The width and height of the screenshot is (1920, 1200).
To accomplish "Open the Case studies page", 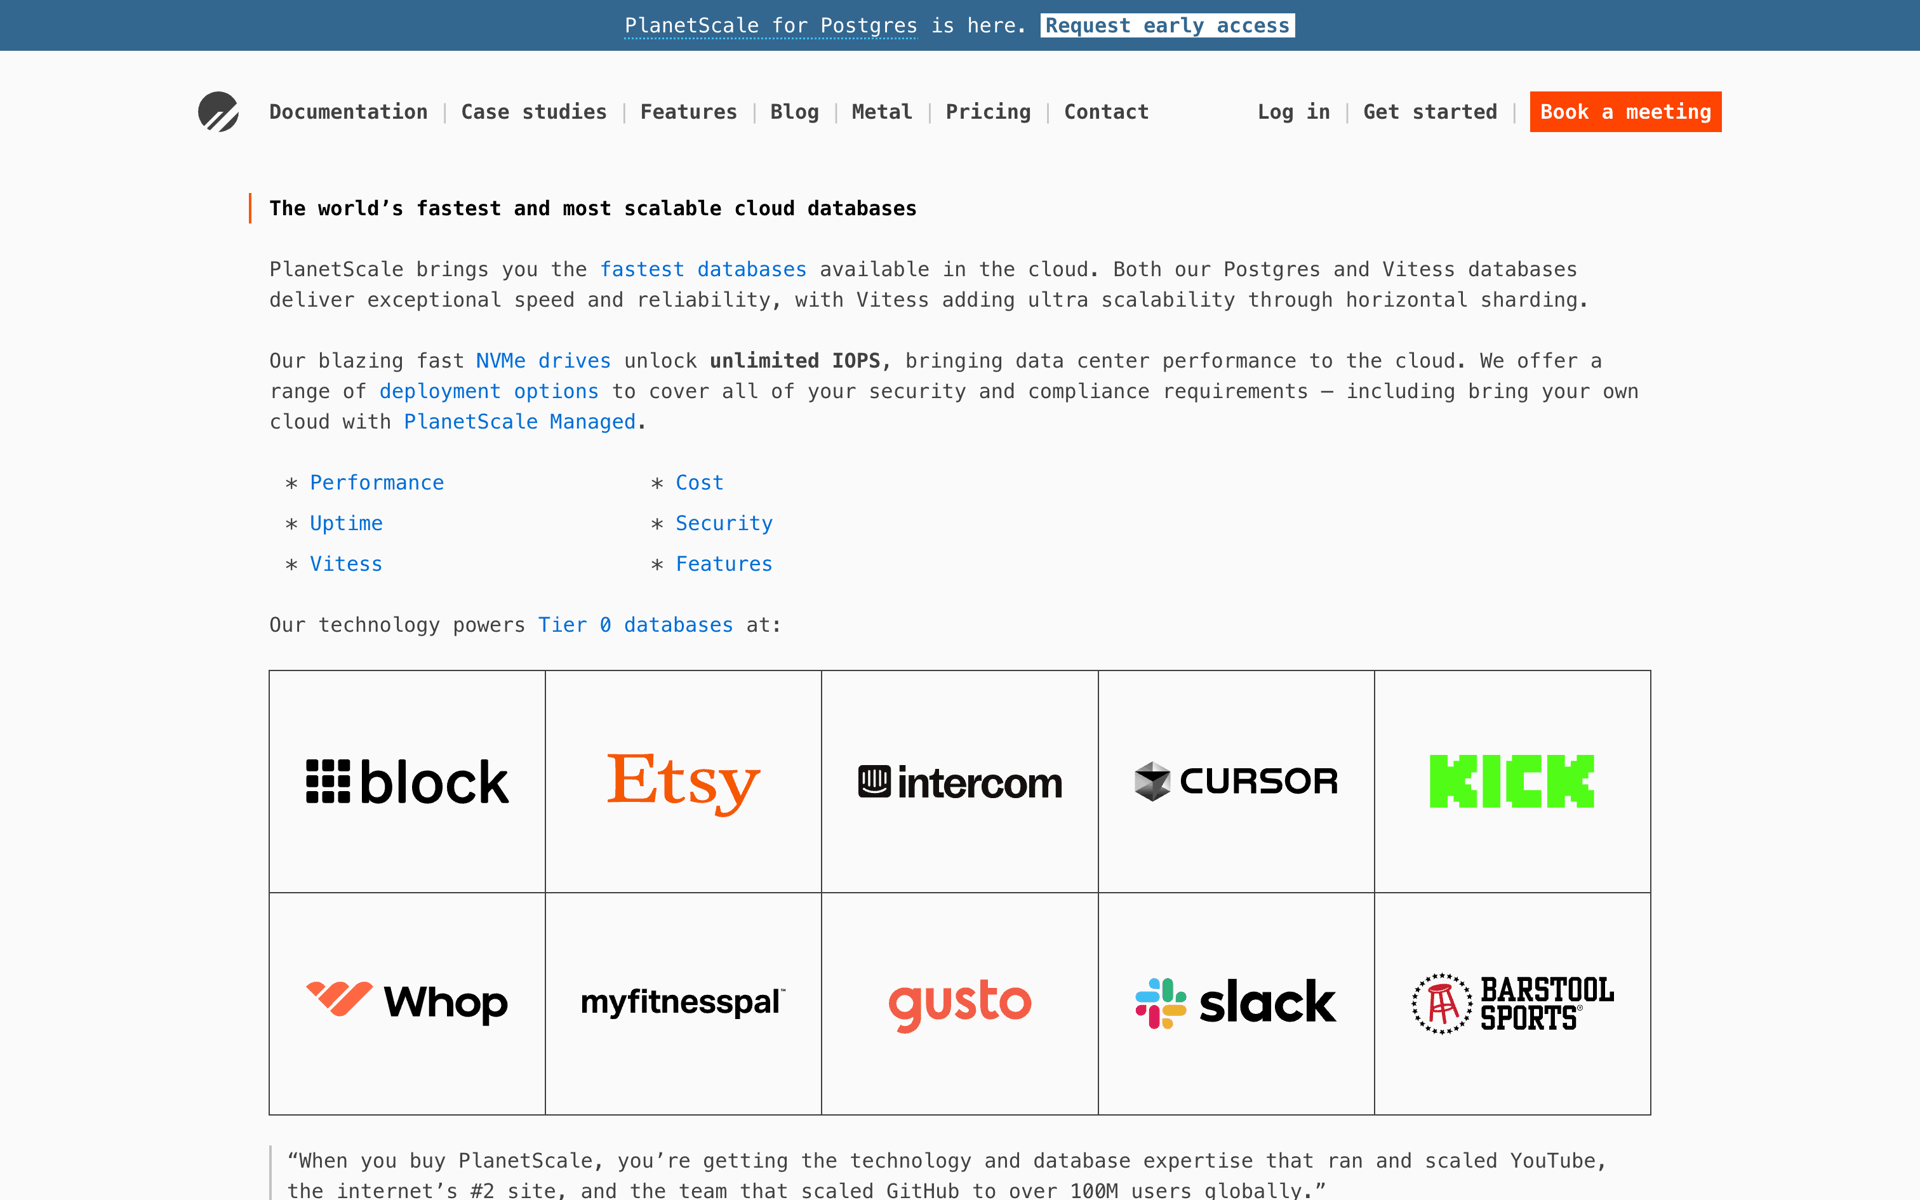I will point(534,112).
